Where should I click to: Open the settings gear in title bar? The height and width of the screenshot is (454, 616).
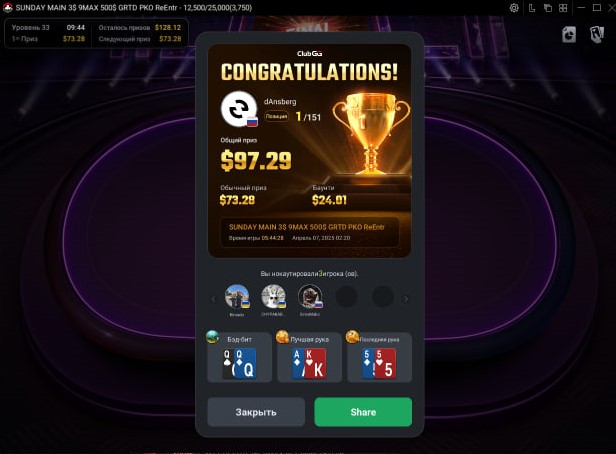pyautogui.click(x=514, y=8)
